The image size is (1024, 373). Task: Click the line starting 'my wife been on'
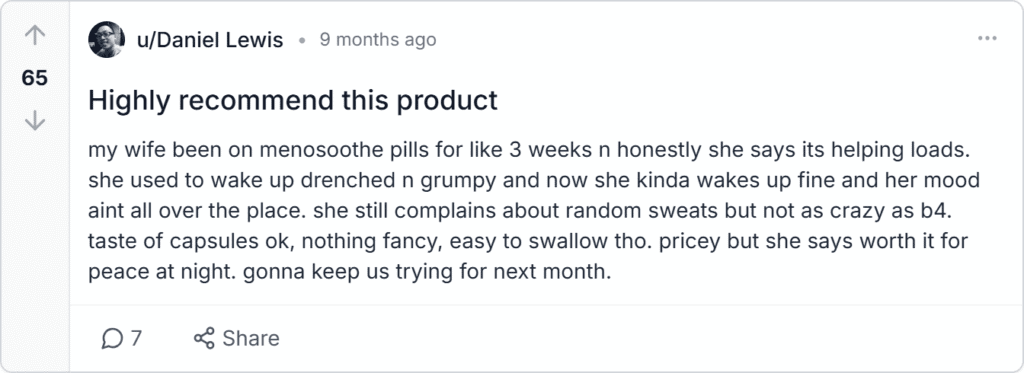[x=527, y=150]
